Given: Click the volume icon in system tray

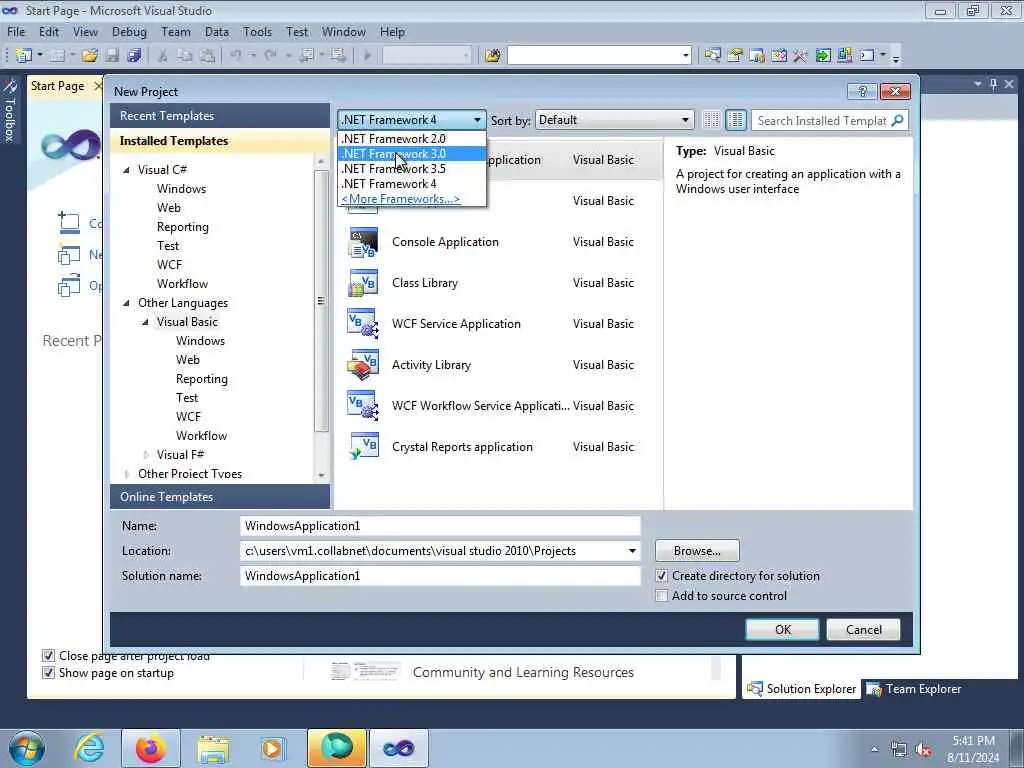Looking at the screenshot, I should (x=923, y=750).
